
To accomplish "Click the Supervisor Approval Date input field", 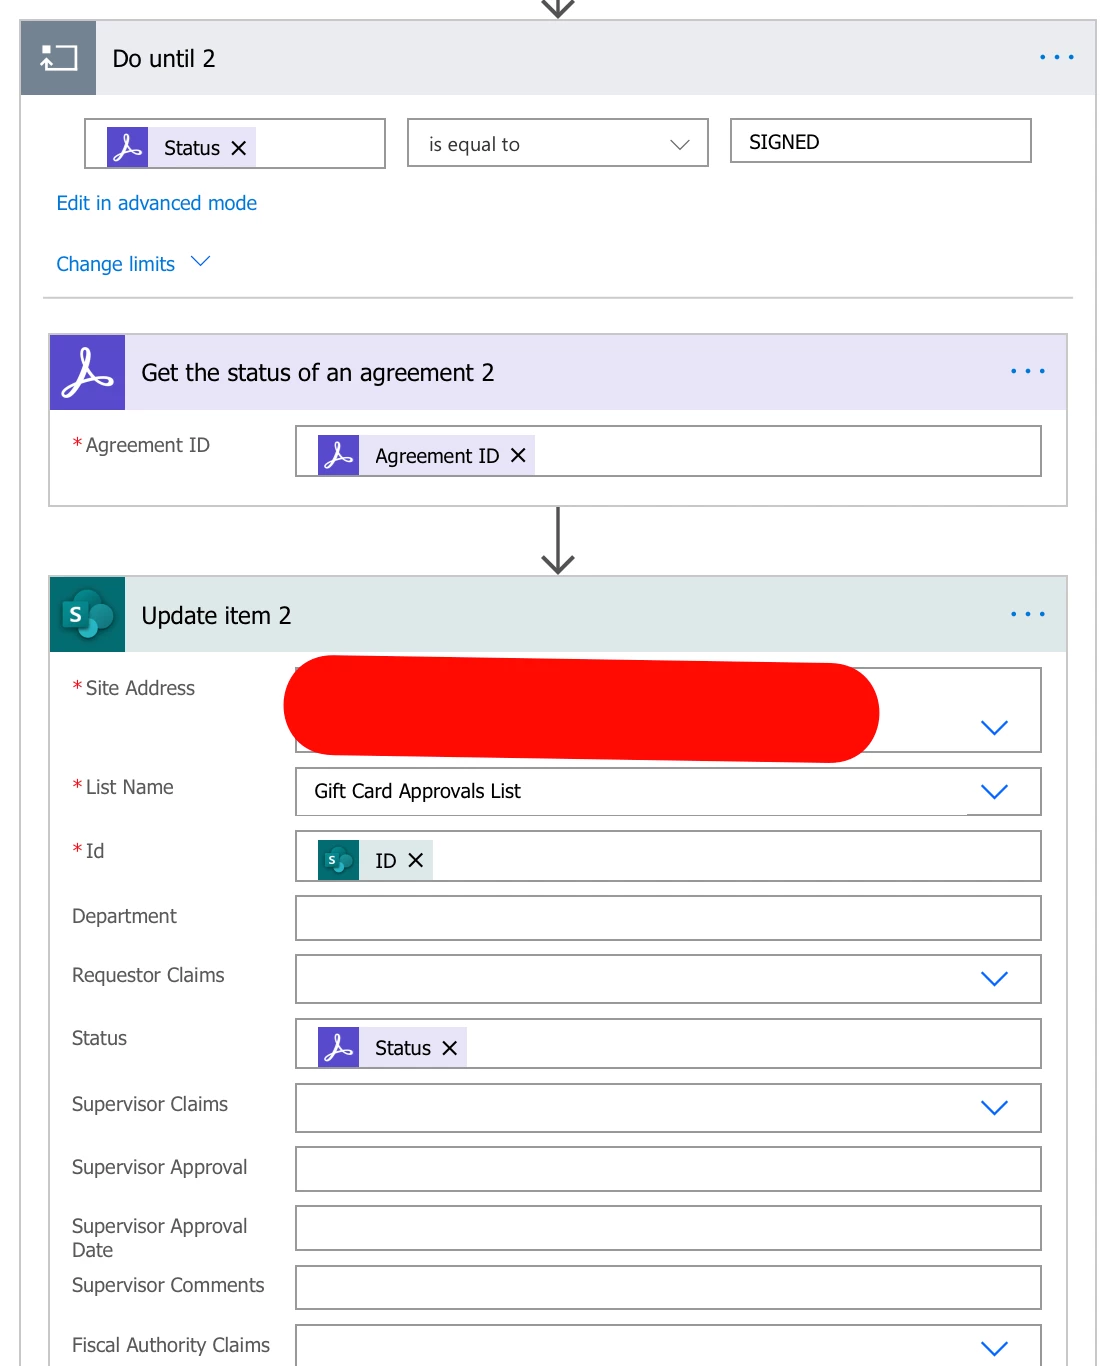I will [668, 1228].
